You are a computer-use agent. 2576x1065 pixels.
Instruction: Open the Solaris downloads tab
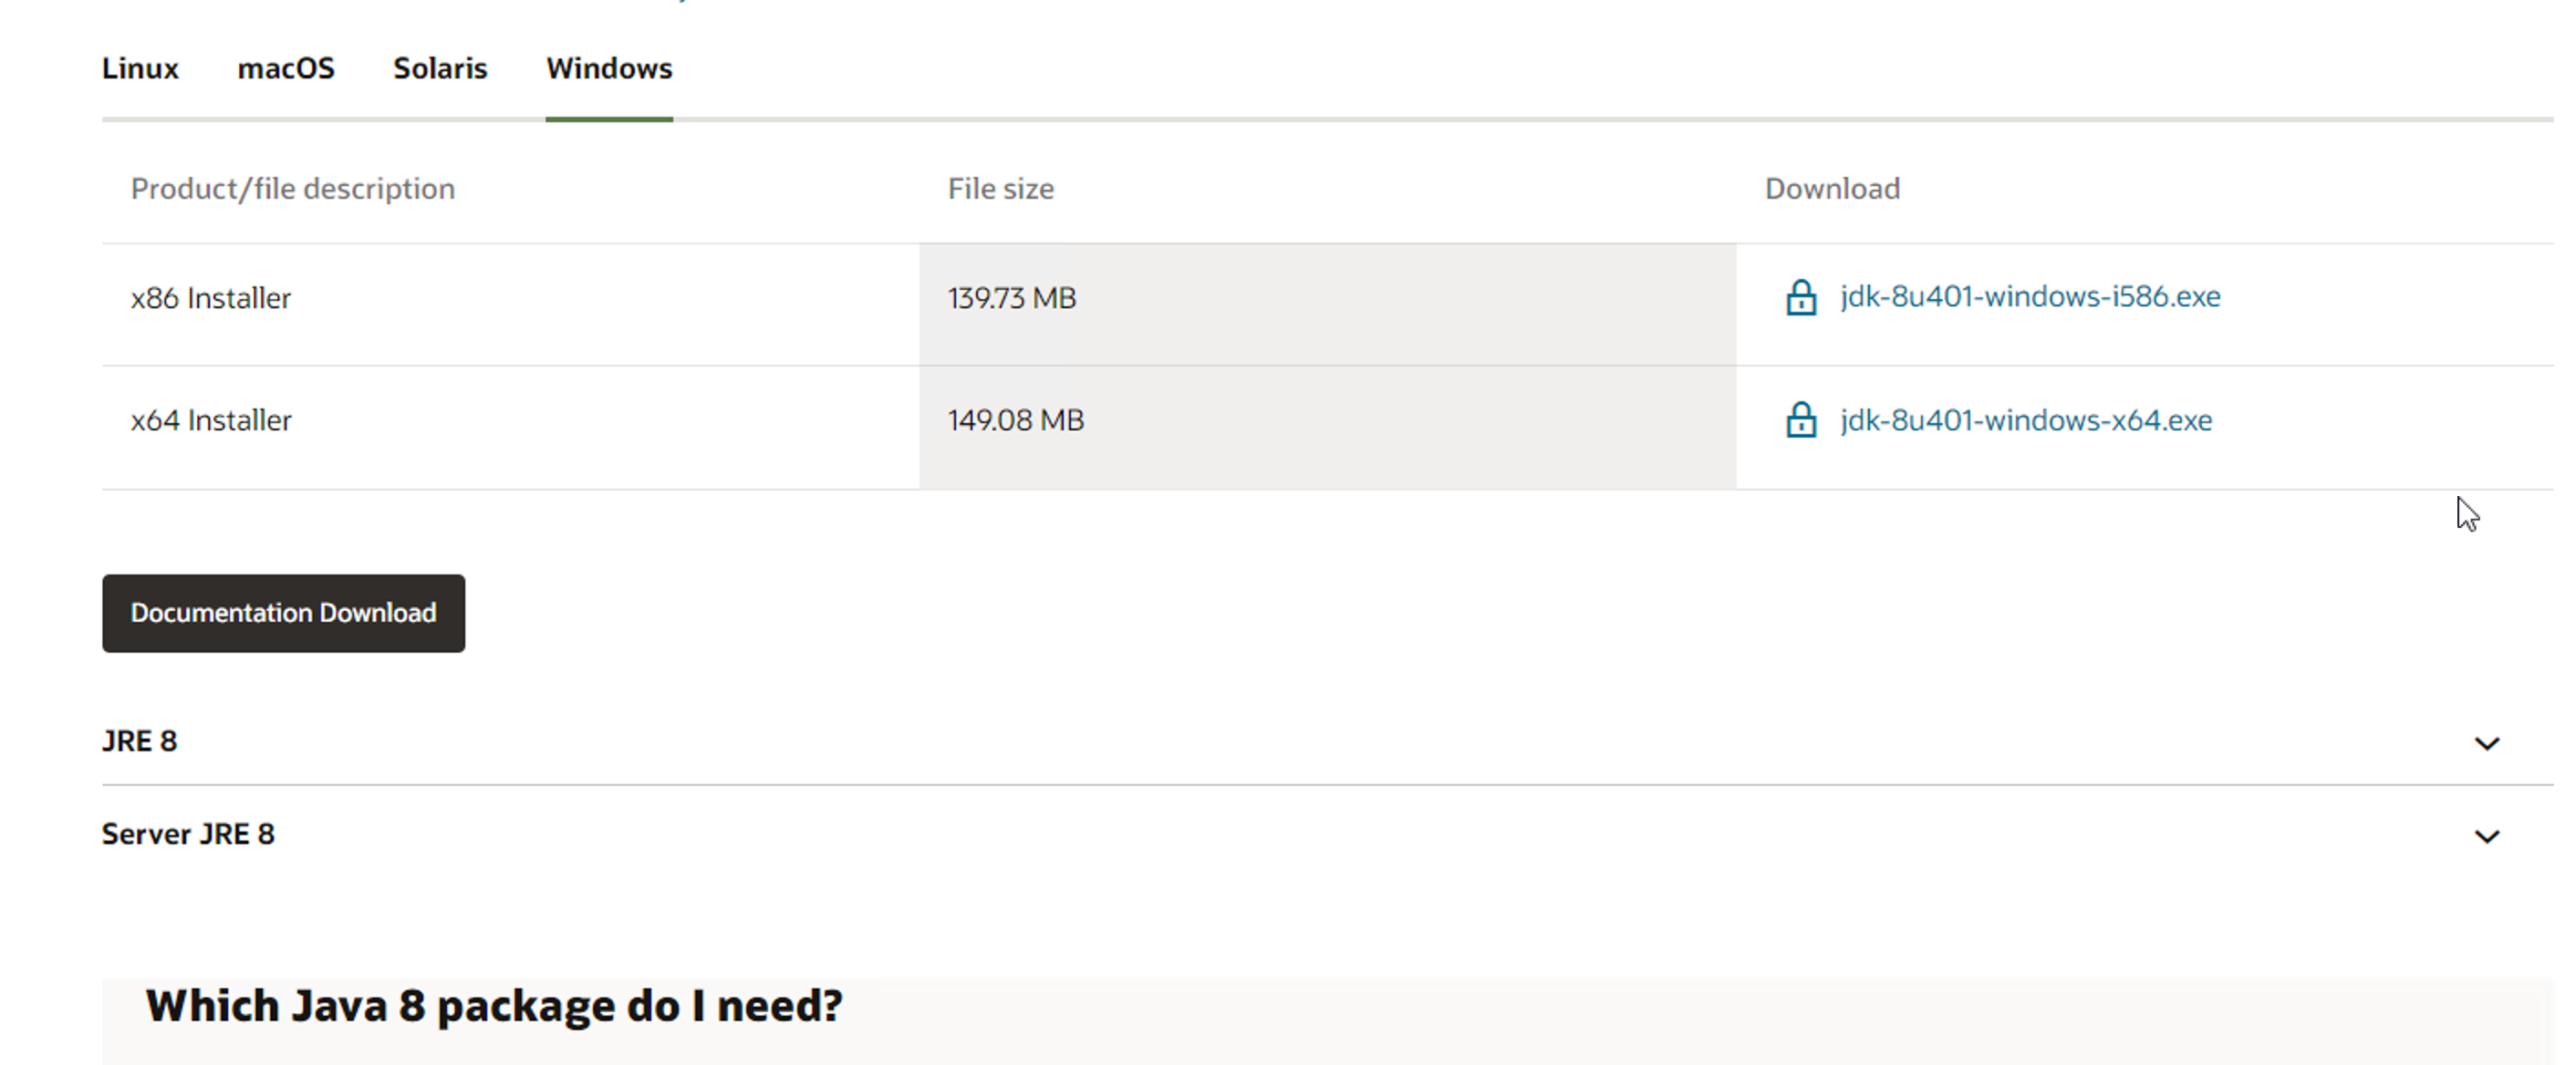(440, 68)
